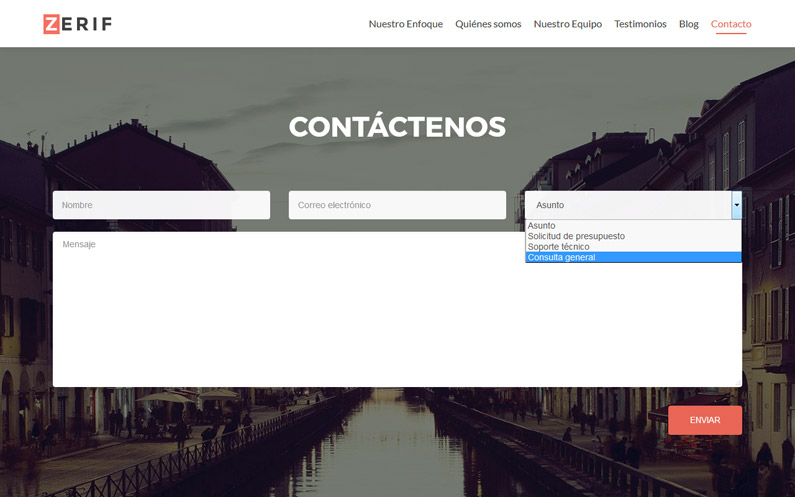
Task: Click the Correo electrónico field
Action: coord(398,205)
